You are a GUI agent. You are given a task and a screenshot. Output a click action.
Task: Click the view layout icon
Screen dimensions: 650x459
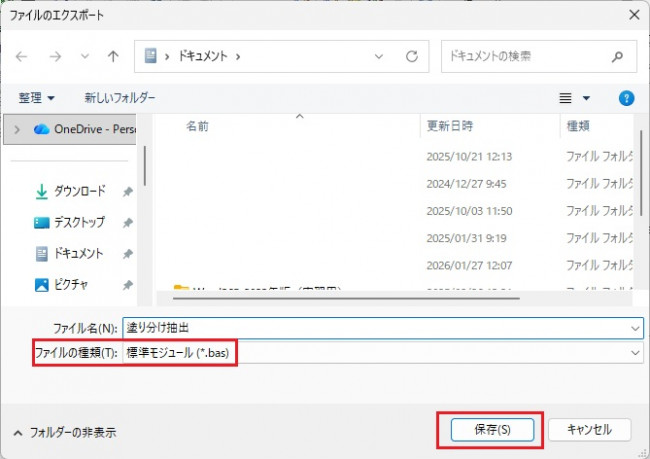[566, 98]
